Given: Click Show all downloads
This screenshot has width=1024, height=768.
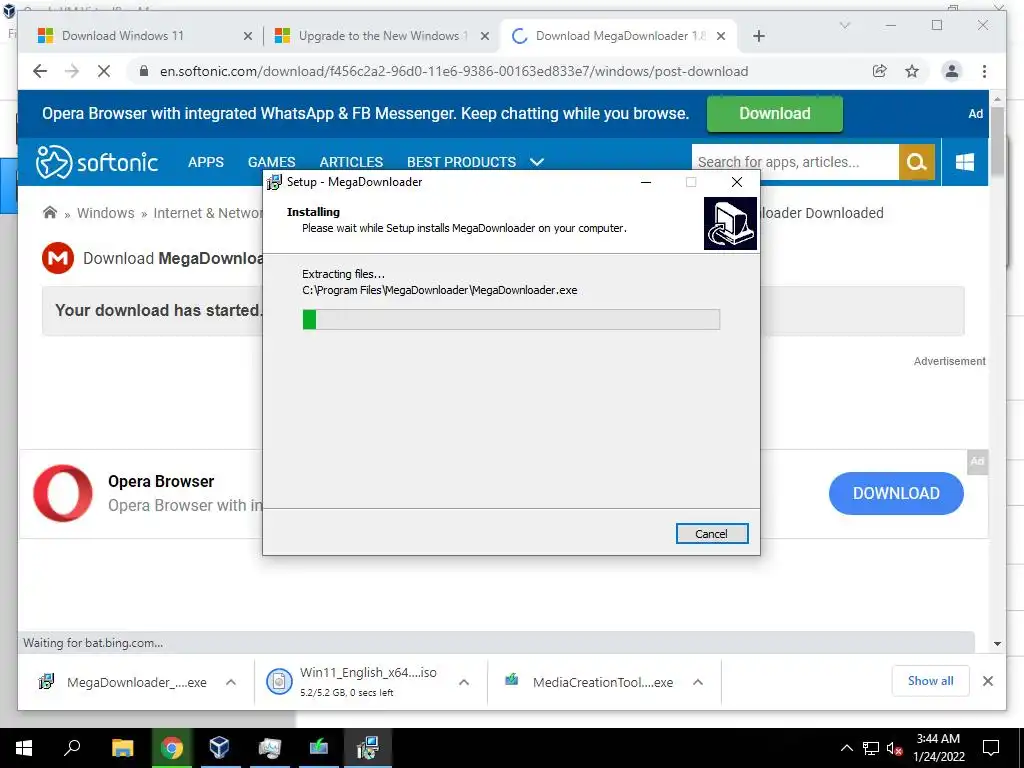Looking at the screenshot, I should coord(930,681).
